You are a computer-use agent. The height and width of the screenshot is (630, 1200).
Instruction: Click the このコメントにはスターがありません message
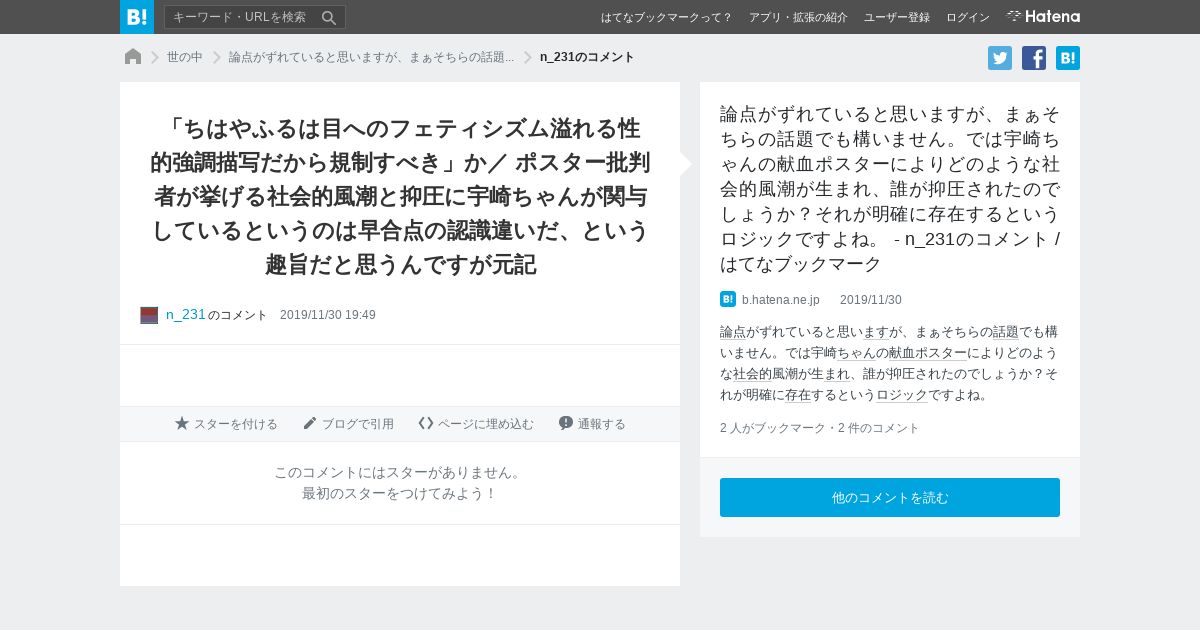coord(400,472)
